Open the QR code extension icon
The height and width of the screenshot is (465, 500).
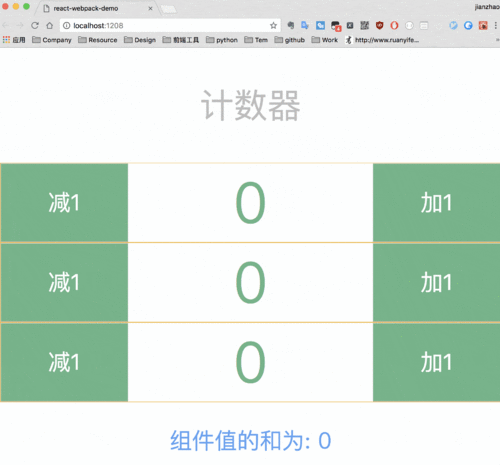[365, 25]
